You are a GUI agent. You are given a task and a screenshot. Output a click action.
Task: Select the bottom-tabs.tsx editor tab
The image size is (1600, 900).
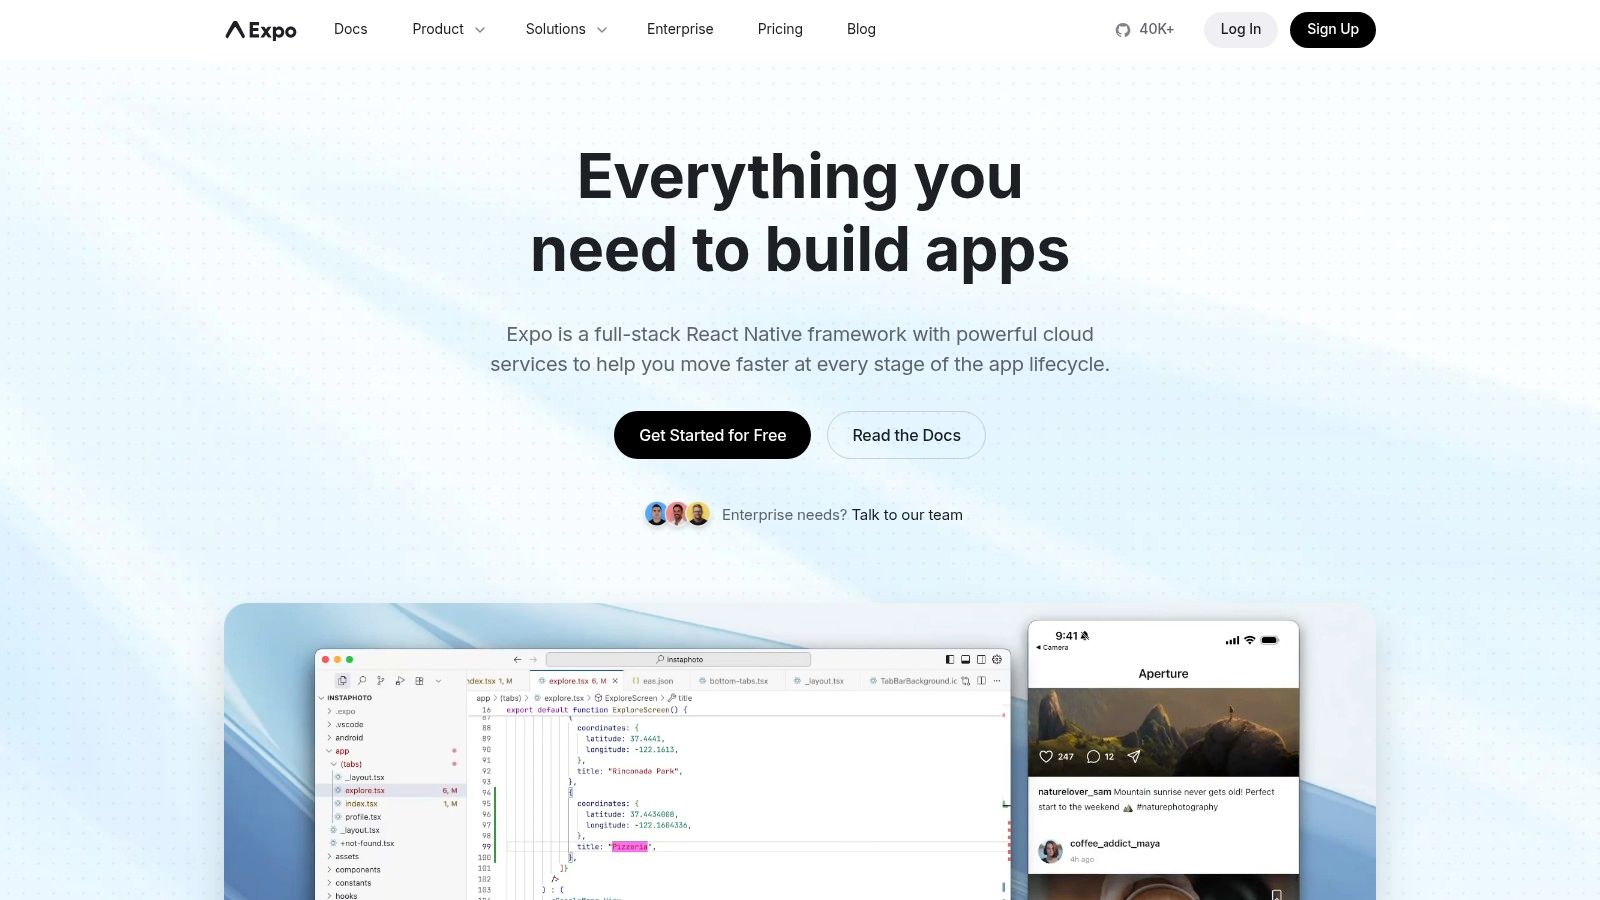[738, 681]
